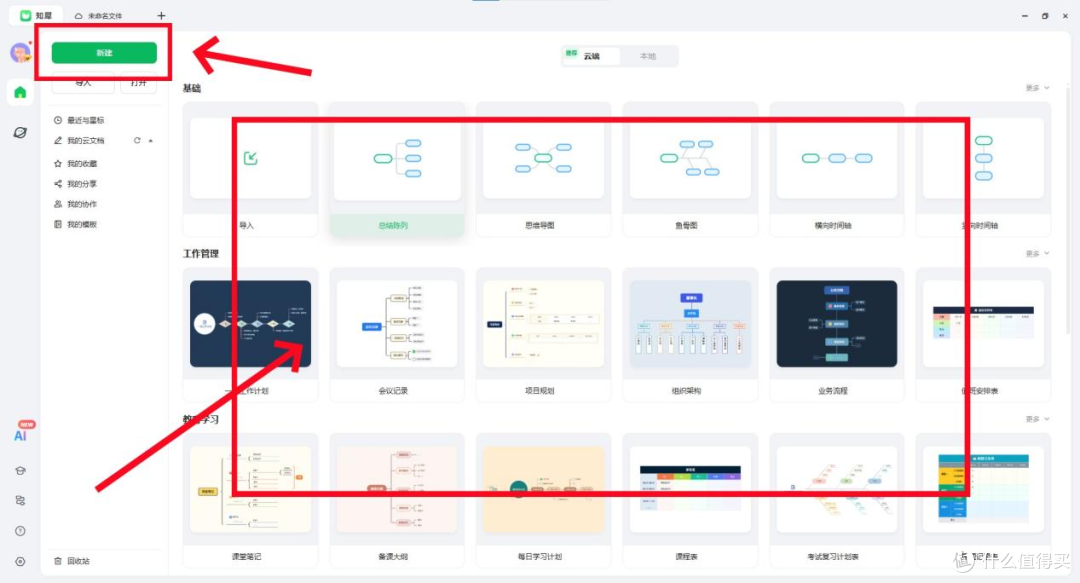The image size is (1080, 583).
Task: Click the share icon beside 我的分享
Action: pyautogui.click(x=58, y=184)
